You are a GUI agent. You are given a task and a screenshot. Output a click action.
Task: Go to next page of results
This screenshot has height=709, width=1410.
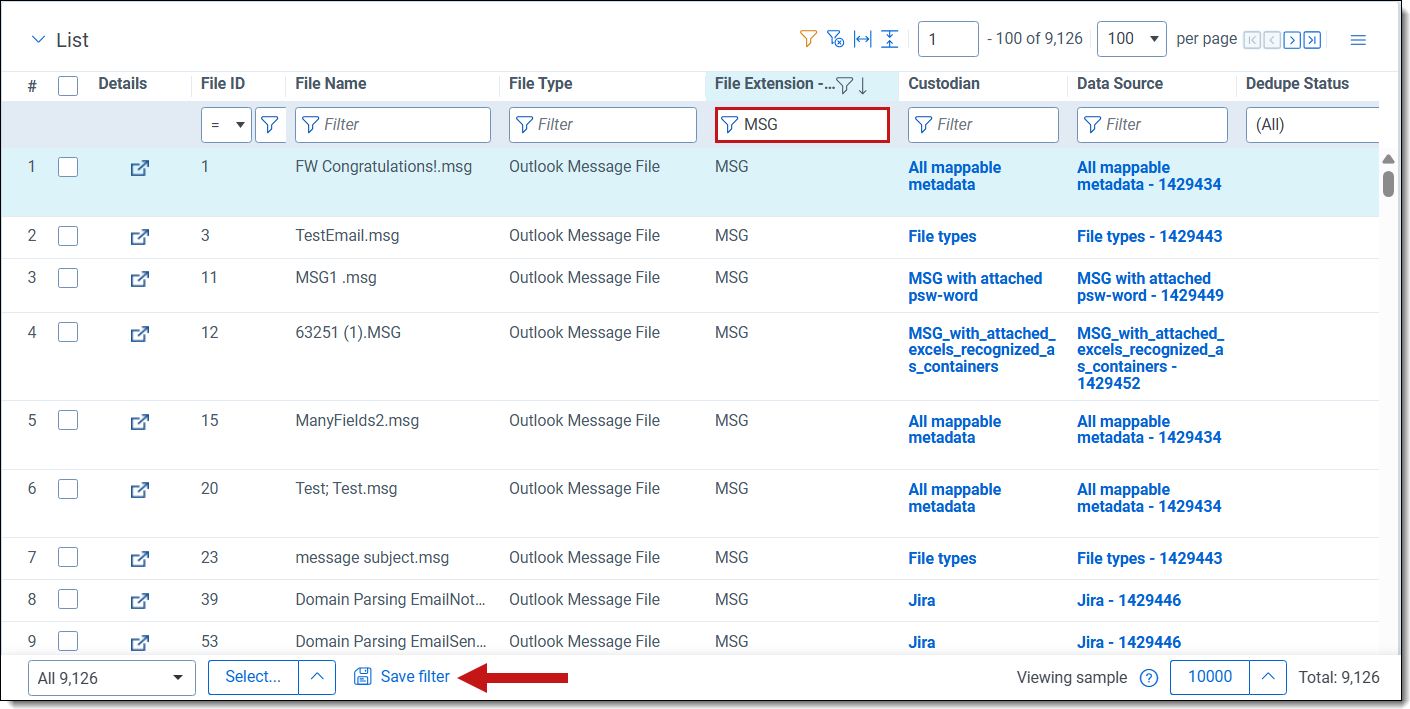[1292, 40]
